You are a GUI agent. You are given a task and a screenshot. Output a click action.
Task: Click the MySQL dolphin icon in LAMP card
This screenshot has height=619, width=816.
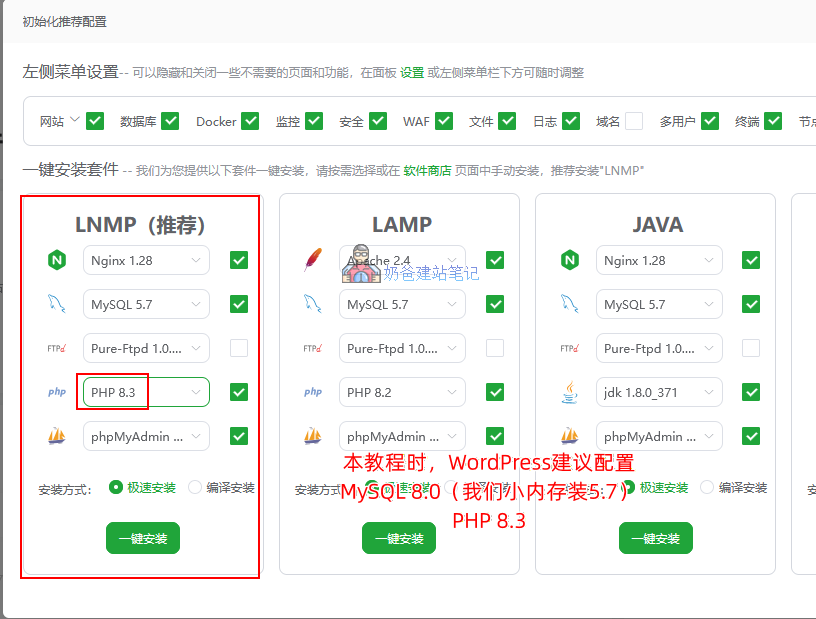[x=313, y=304]
